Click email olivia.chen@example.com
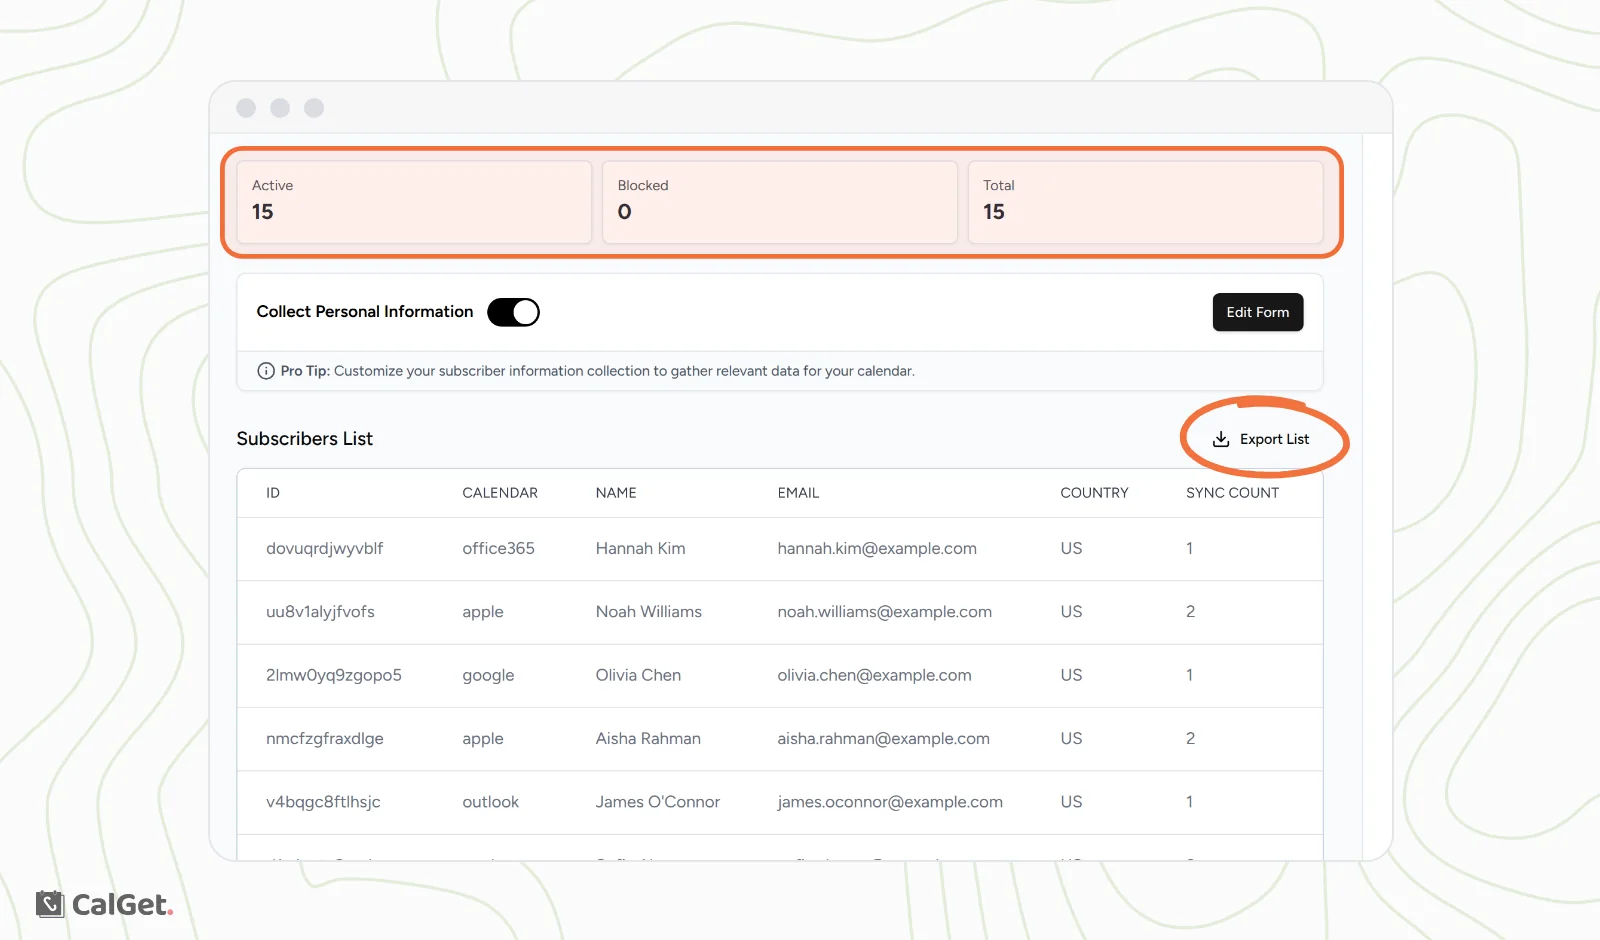The width and height of the screenshot is (1600, 940). pos(874,675)
